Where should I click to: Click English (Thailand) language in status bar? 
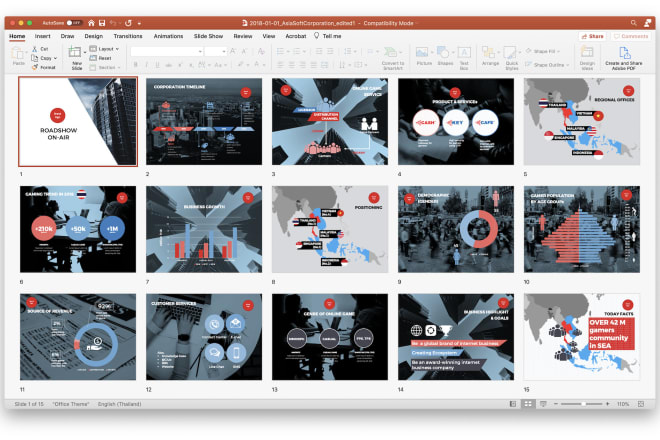point(120,404)
